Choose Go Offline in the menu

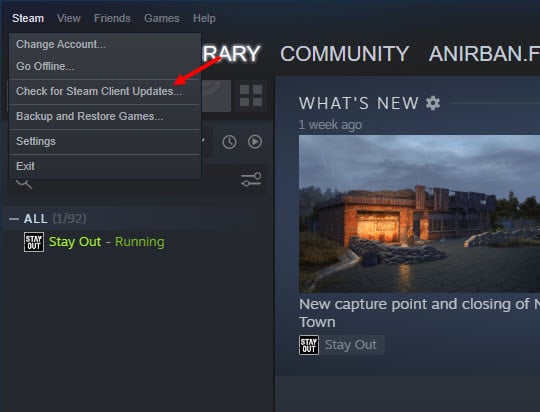[105, 66]
